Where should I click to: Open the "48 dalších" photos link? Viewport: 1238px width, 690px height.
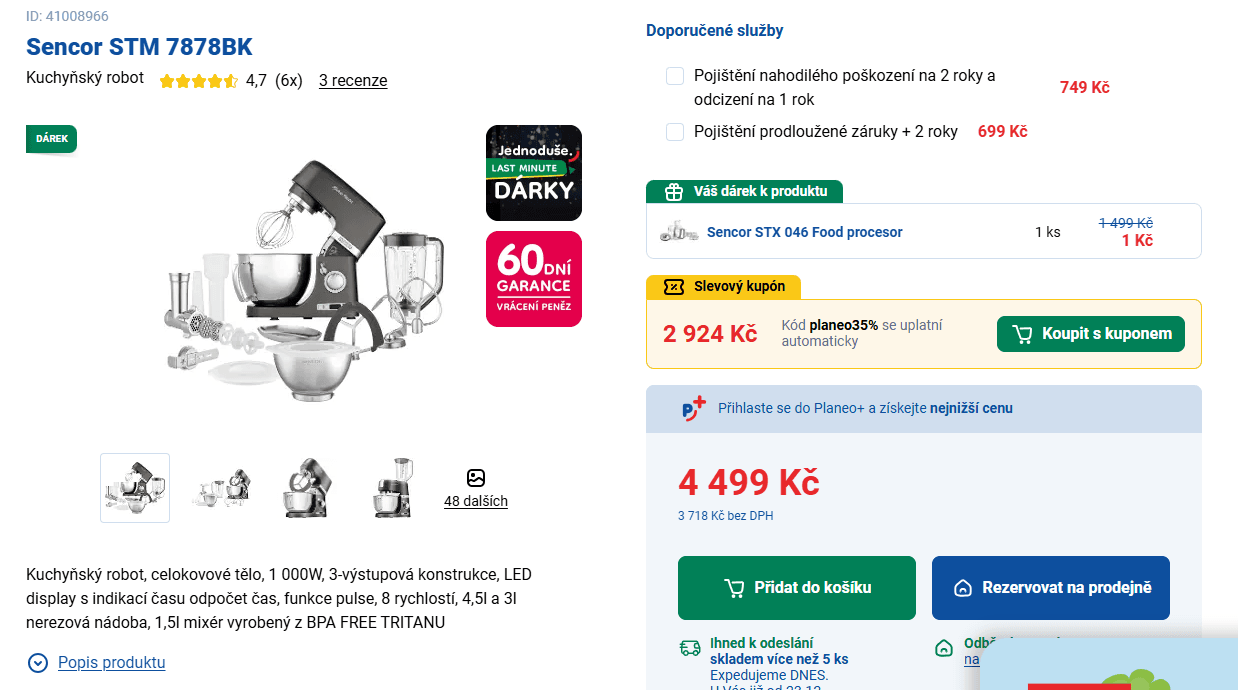click(477, 501)
